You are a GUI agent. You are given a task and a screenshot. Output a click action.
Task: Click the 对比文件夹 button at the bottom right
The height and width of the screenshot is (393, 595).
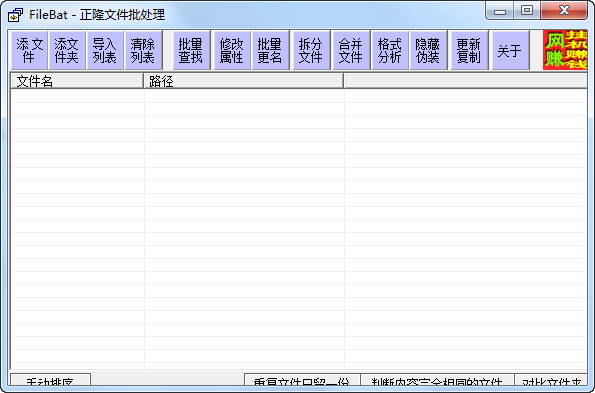click(551, 380)
